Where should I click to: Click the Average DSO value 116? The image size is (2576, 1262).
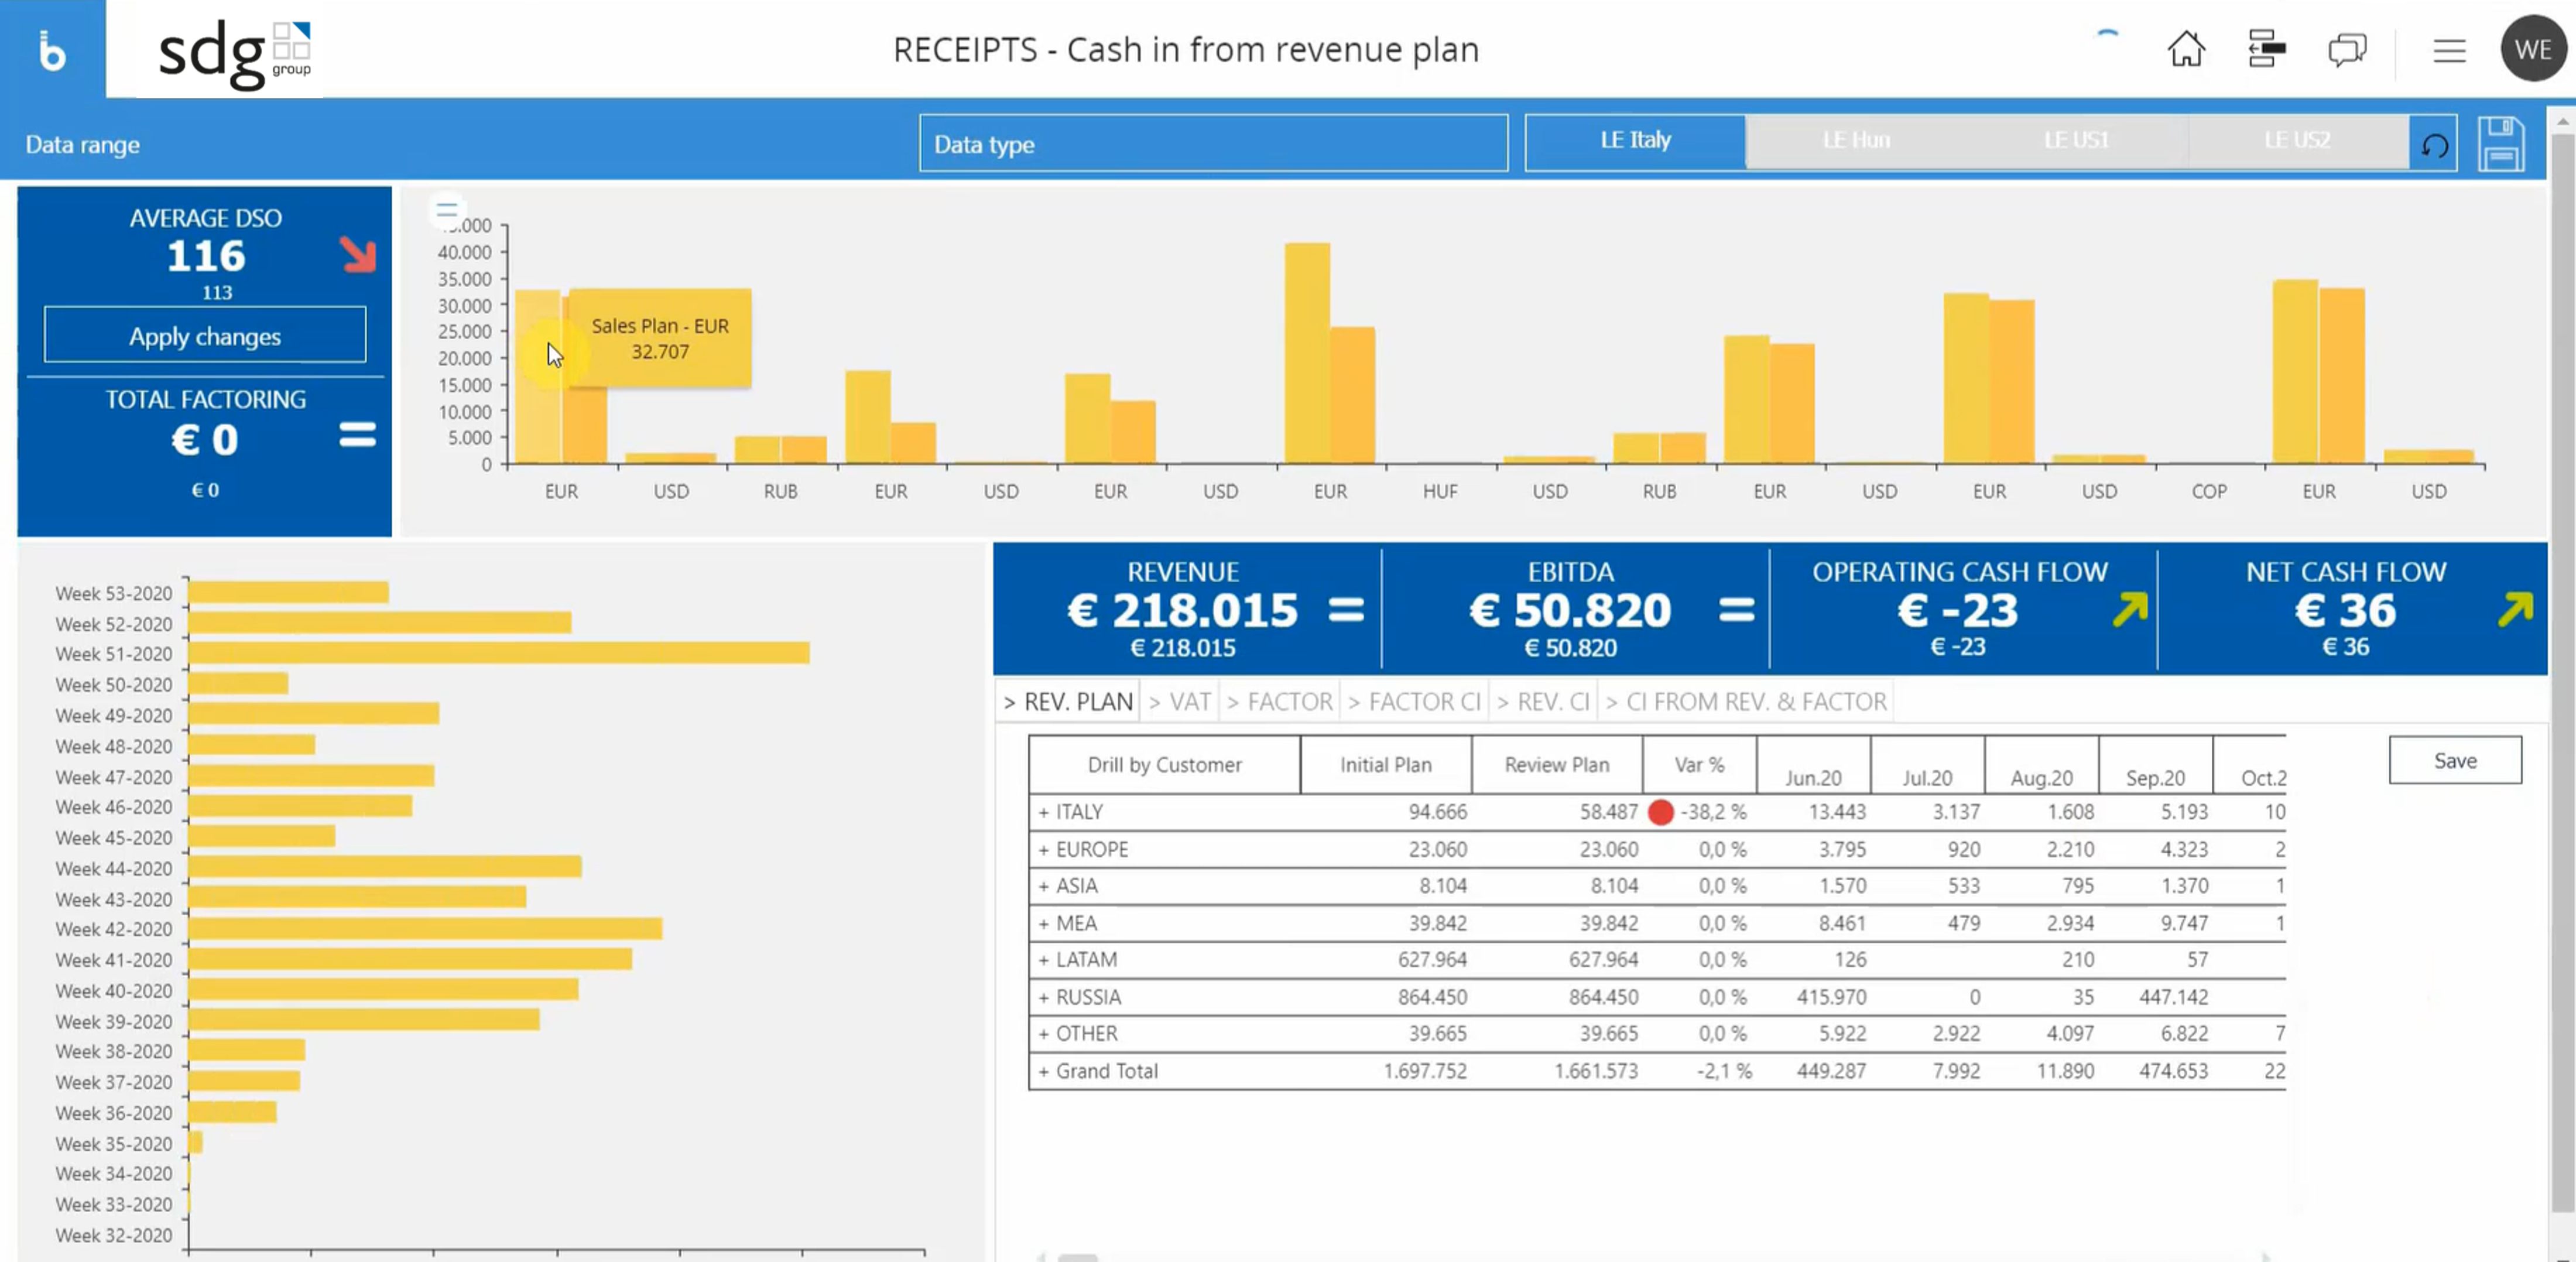coord(205,256)
